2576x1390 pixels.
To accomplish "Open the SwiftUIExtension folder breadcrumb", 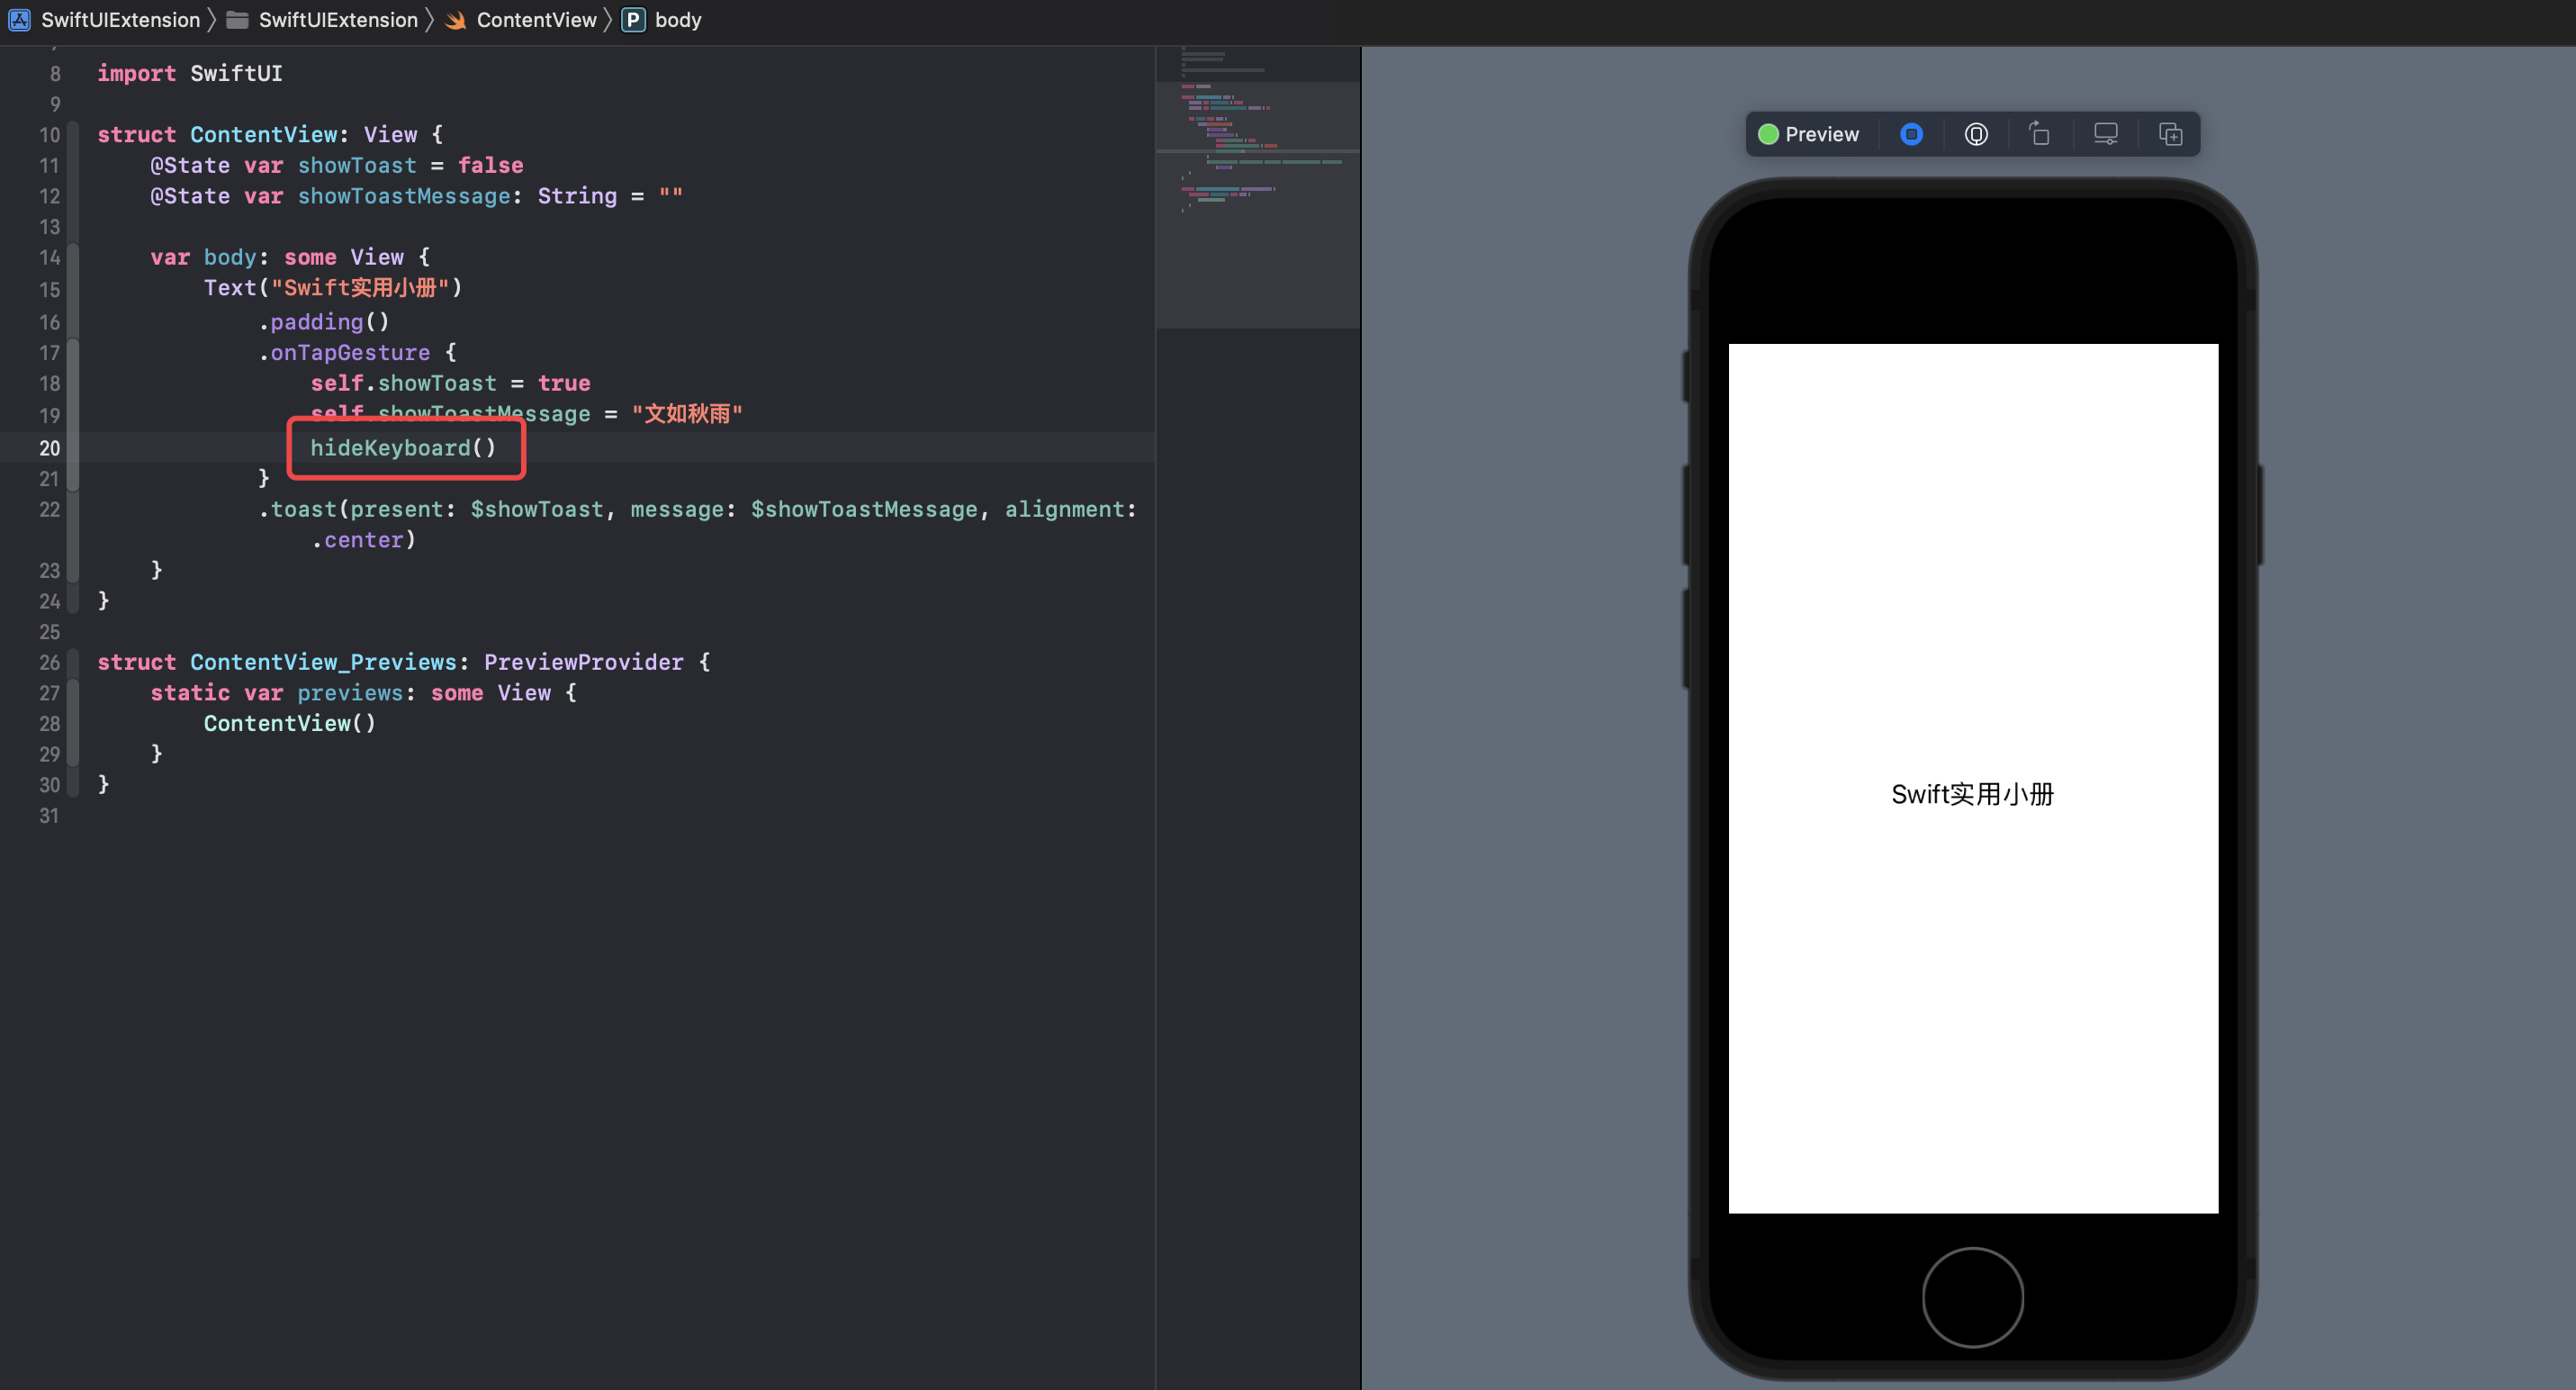I will (x=338, y=20).
